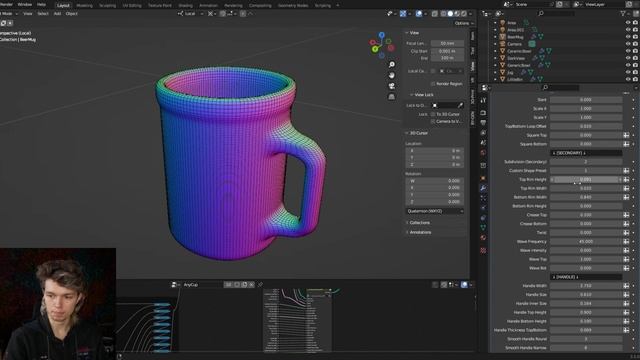640x360 pixels.
Task: Click the outliner filter funnel icon
Action: tap(623, 13)
